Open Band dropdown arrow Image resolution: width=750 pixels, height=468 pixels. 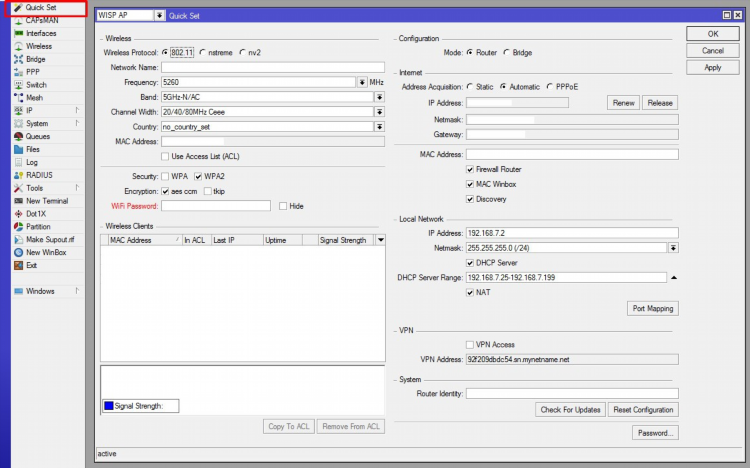pos(379,97)
